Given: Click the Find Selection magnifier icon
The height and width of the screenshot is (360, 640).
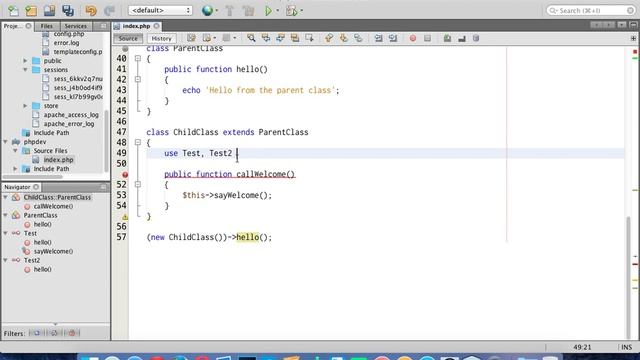Looking at the screenshot, I should pyautogui.click(x=251, y=38).
